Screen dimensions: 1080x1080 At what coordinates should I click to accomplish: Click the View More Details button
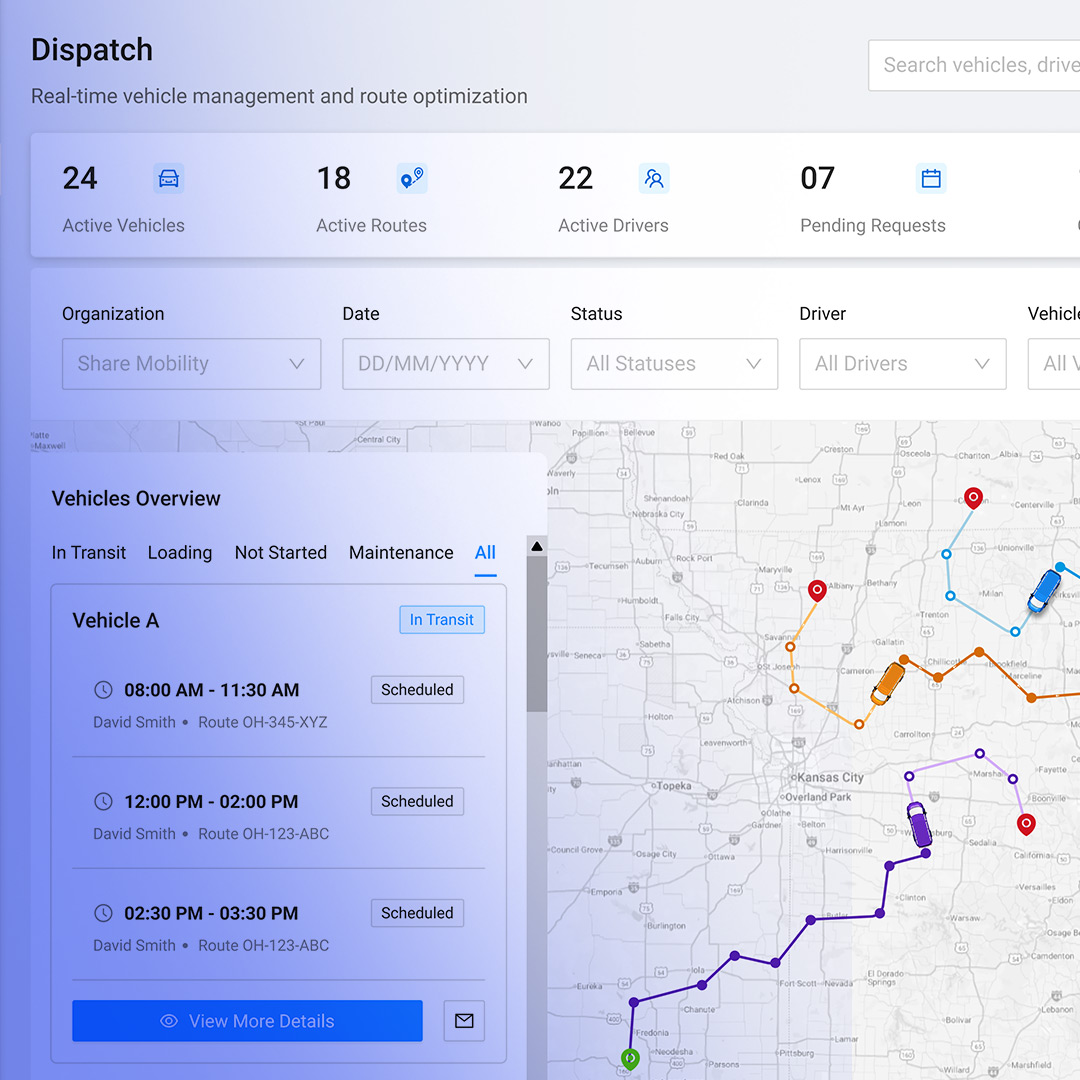(247, 1021)
